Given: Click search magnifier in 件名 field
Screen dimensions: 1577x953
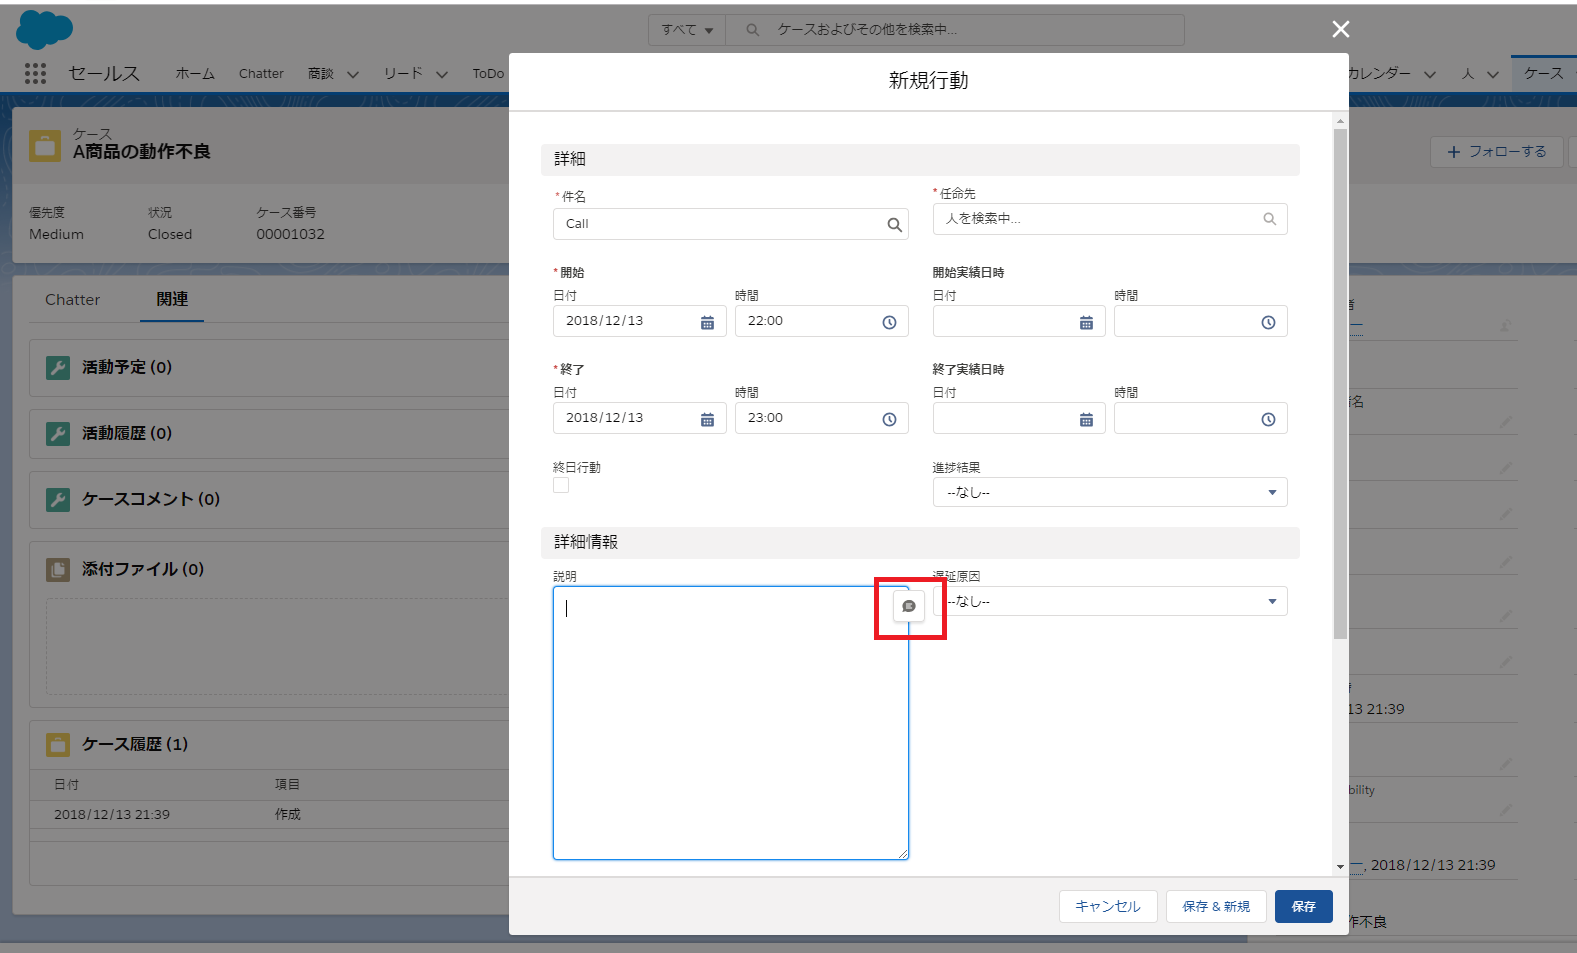Looking at the screenshot, I should click(894, 225).
